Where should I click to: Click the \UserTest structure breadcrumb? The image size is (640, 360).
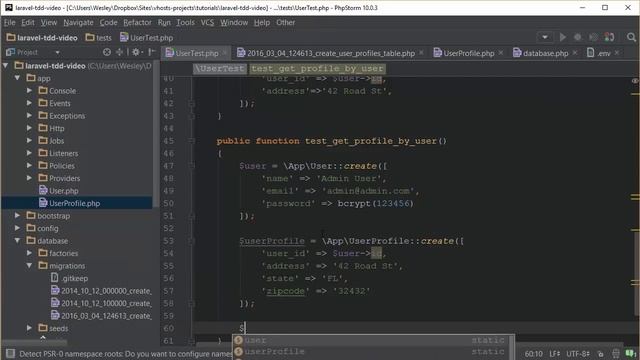pos(219,69)
